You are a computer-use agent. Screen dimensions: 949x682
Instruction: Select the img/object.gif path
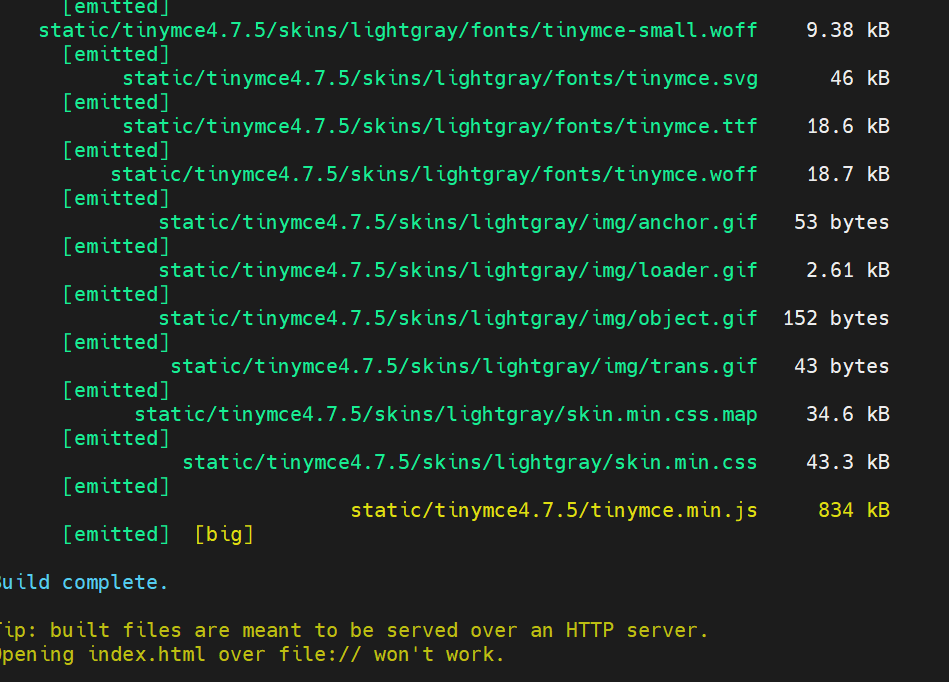(458, 318)
